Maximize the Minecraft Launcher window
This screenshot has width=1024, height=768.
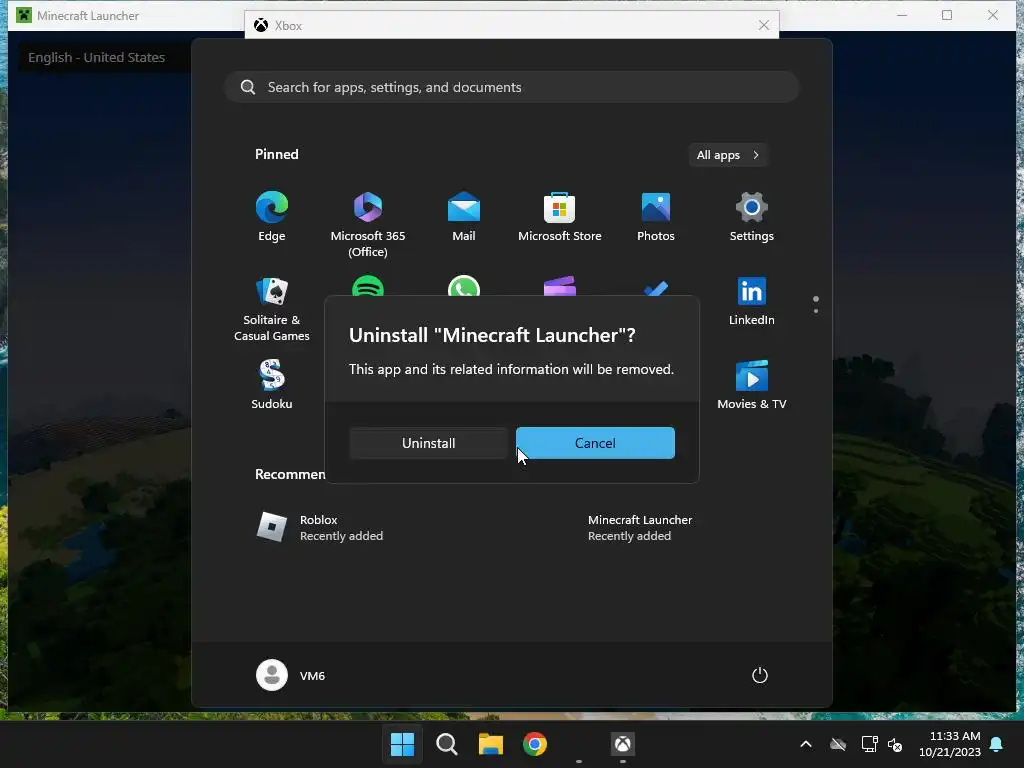tap(947, 15)
